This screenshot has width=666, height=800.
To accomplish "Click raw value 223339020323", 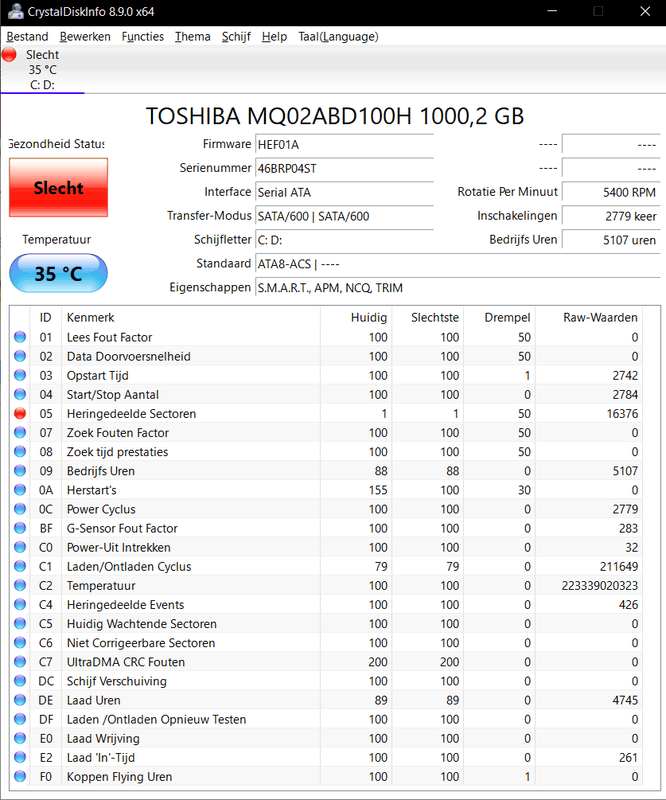I will click(600, 586).
